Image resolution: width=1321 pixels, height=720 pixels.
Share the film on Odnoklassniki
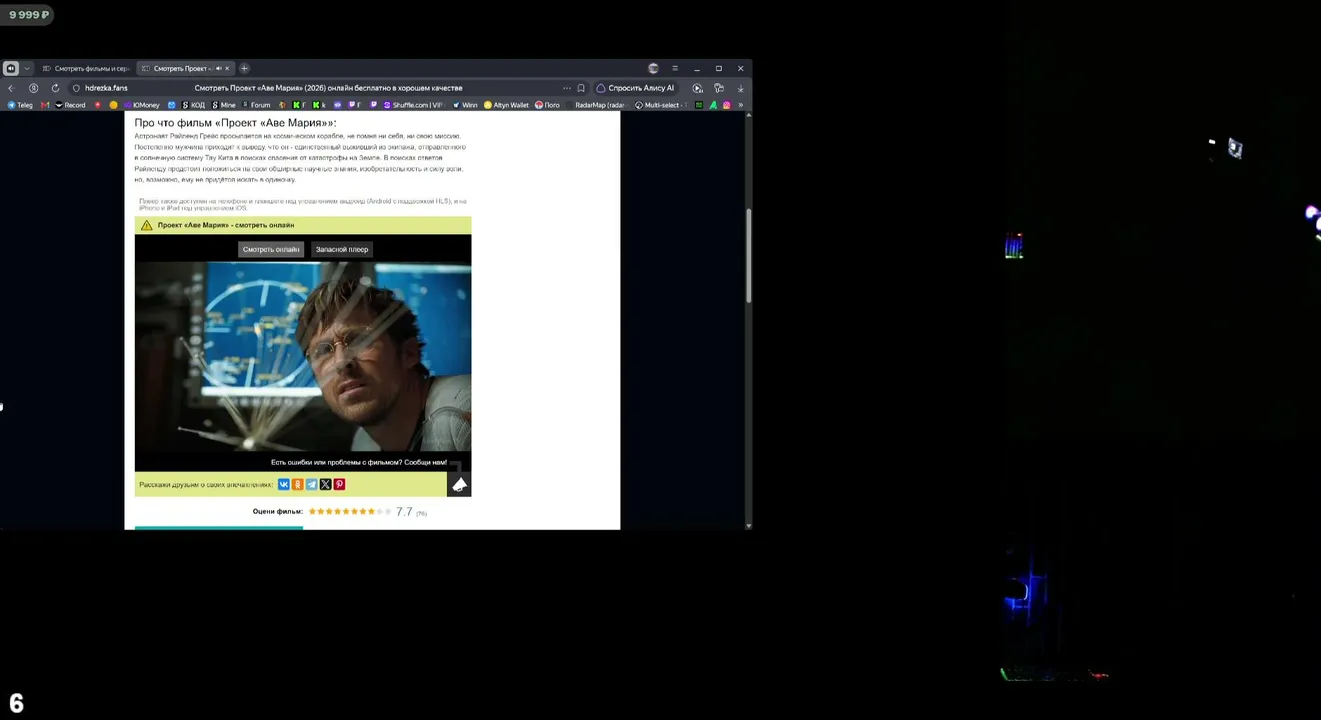coord(298,484)
